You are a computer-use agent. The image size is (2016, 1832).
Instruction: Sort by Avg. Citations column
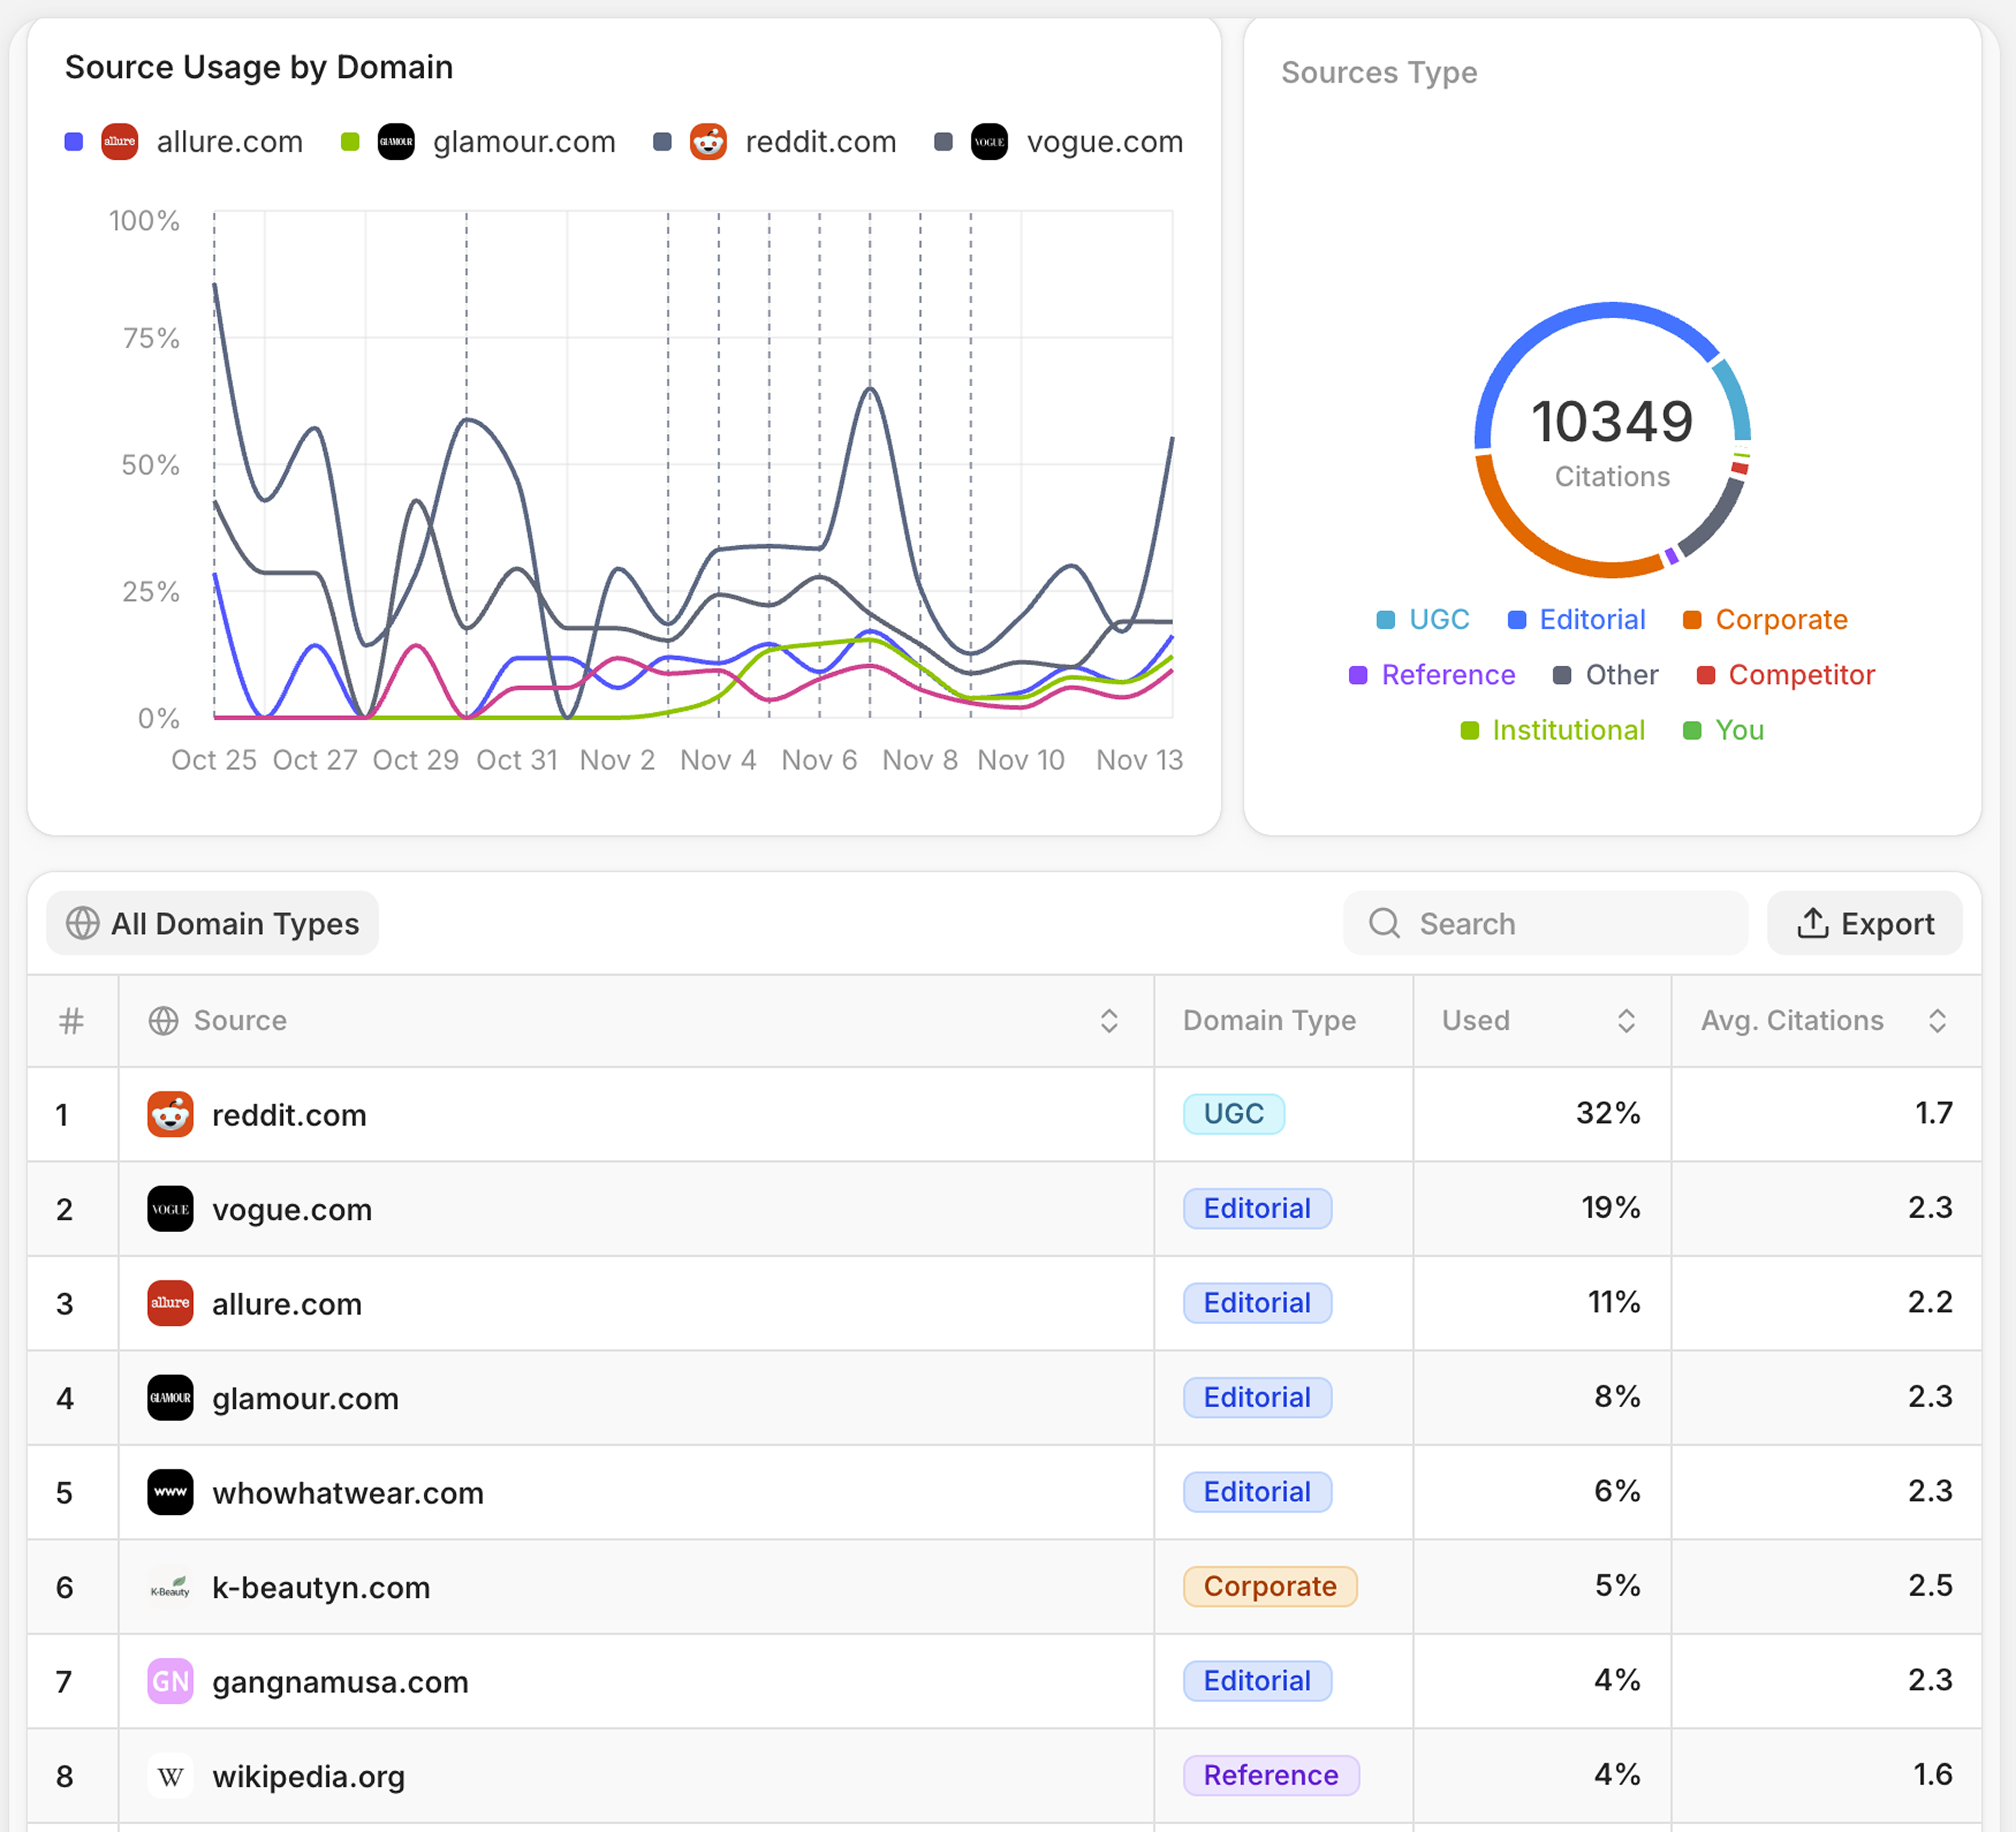(1936, 1021)
